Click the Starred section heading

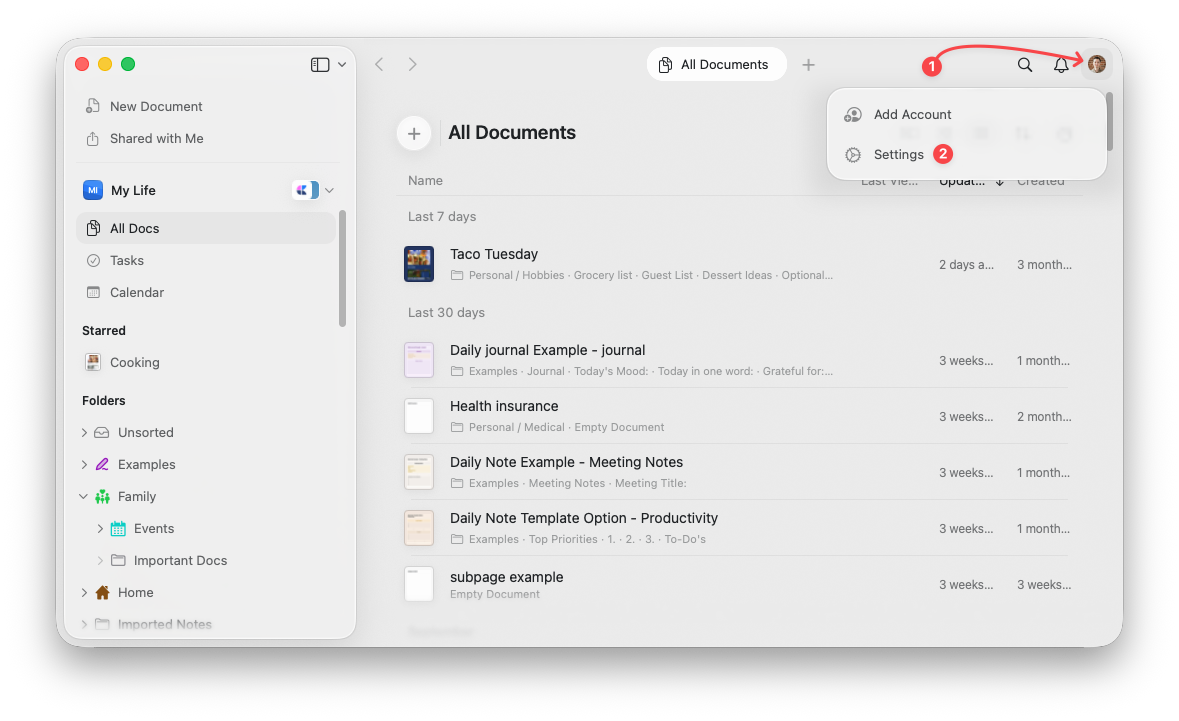click(104, 331)
